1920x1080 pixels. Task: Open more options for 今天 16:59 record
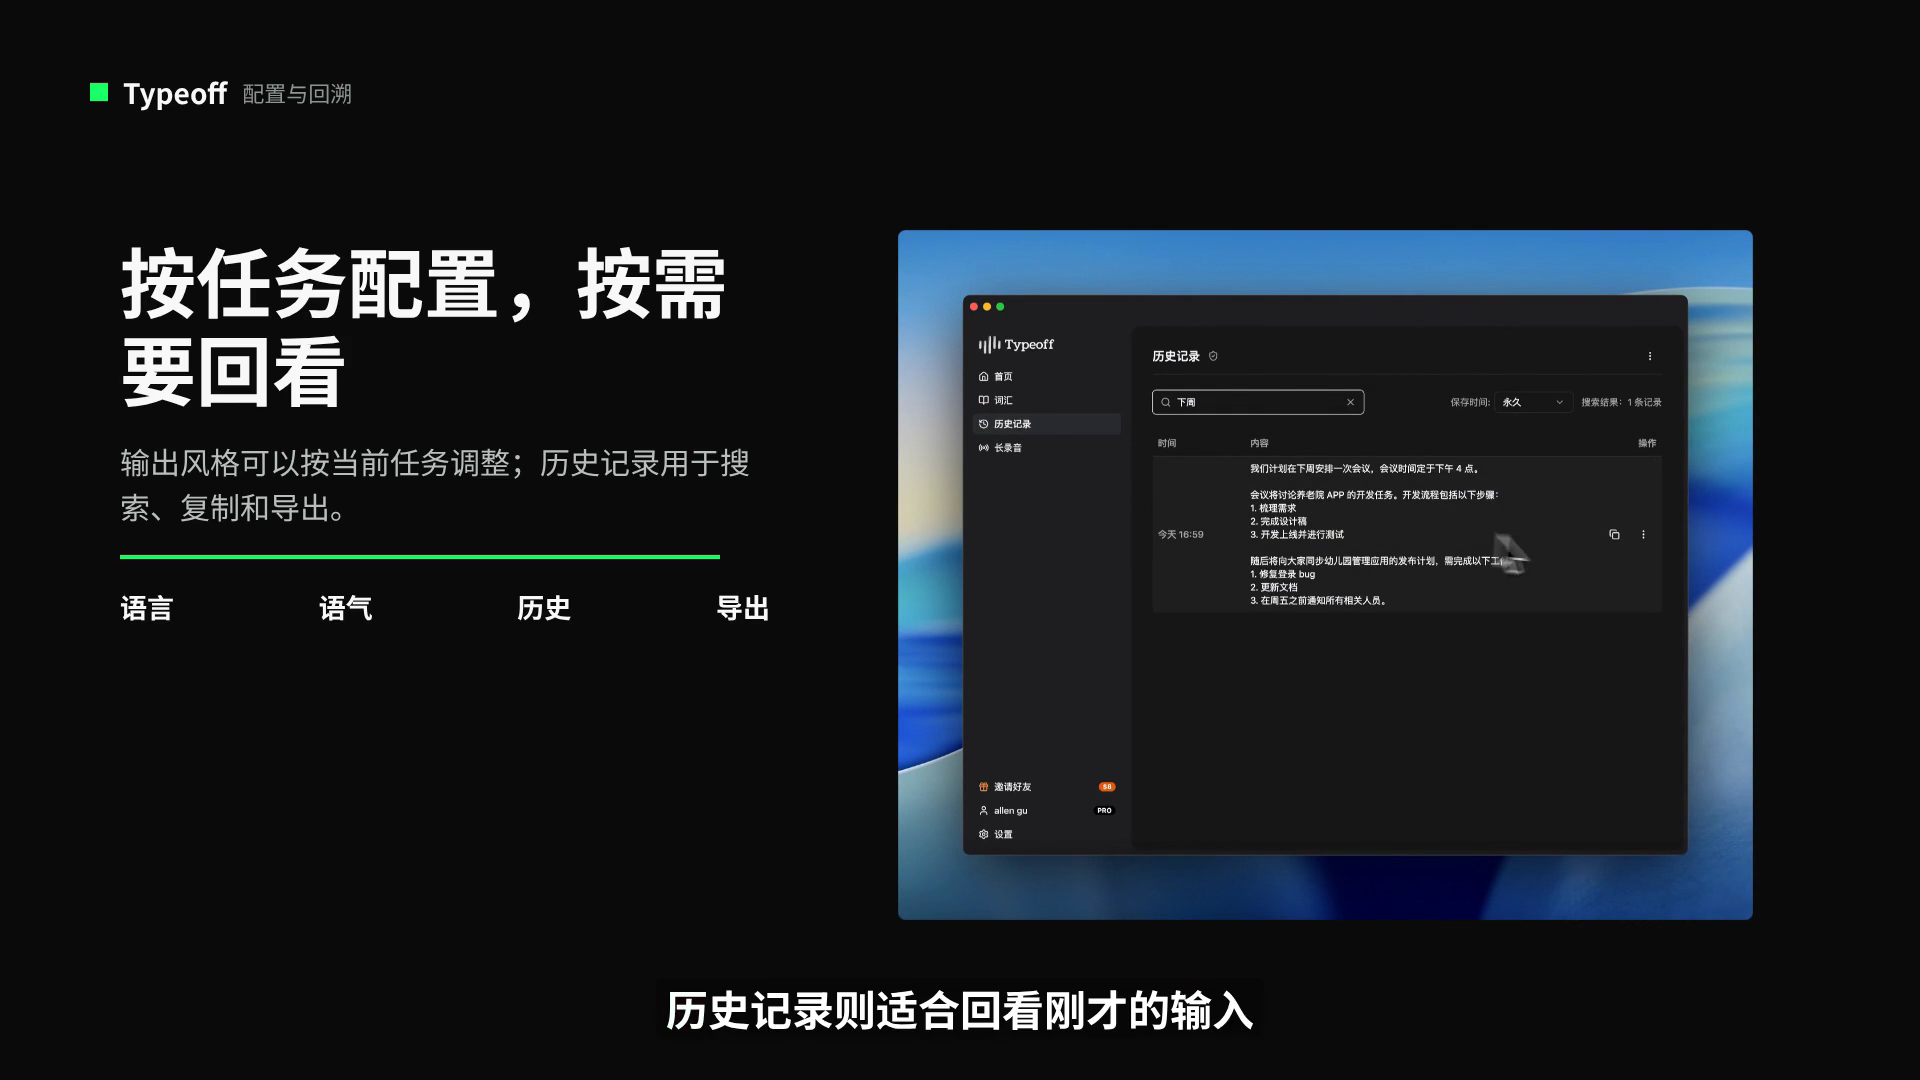click(1643, 535)
